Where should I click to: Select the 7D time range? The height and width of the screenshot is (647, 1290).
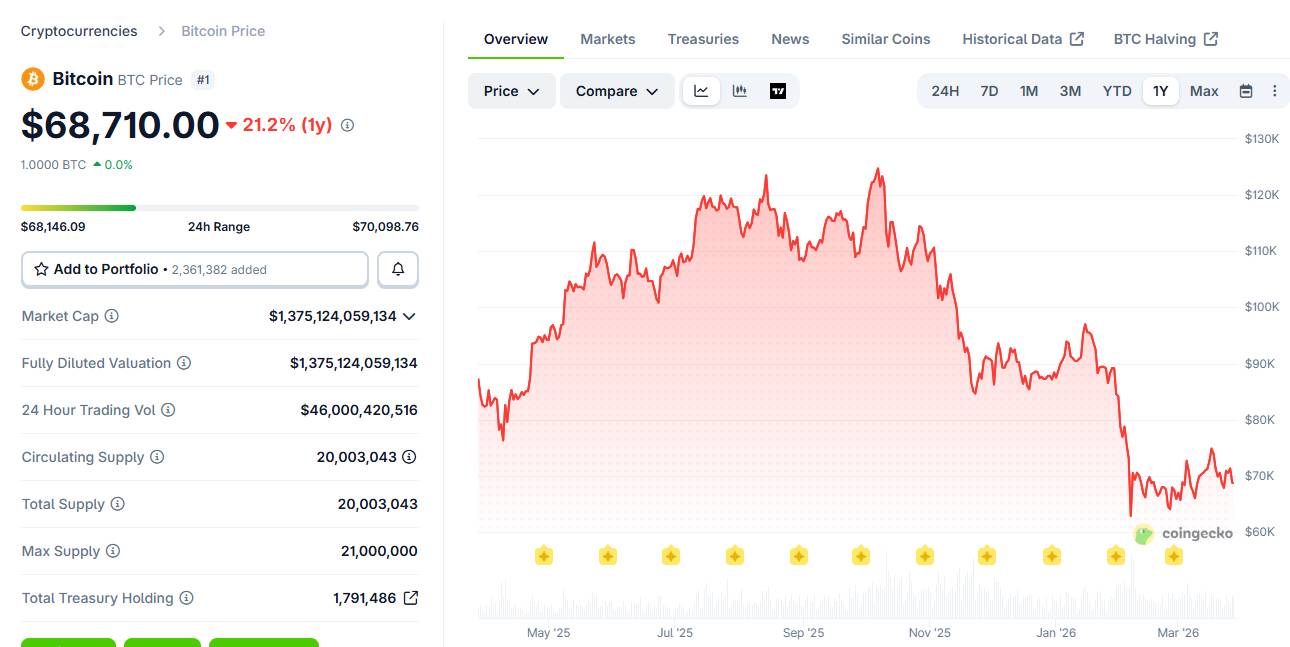[x=989, y=91]
